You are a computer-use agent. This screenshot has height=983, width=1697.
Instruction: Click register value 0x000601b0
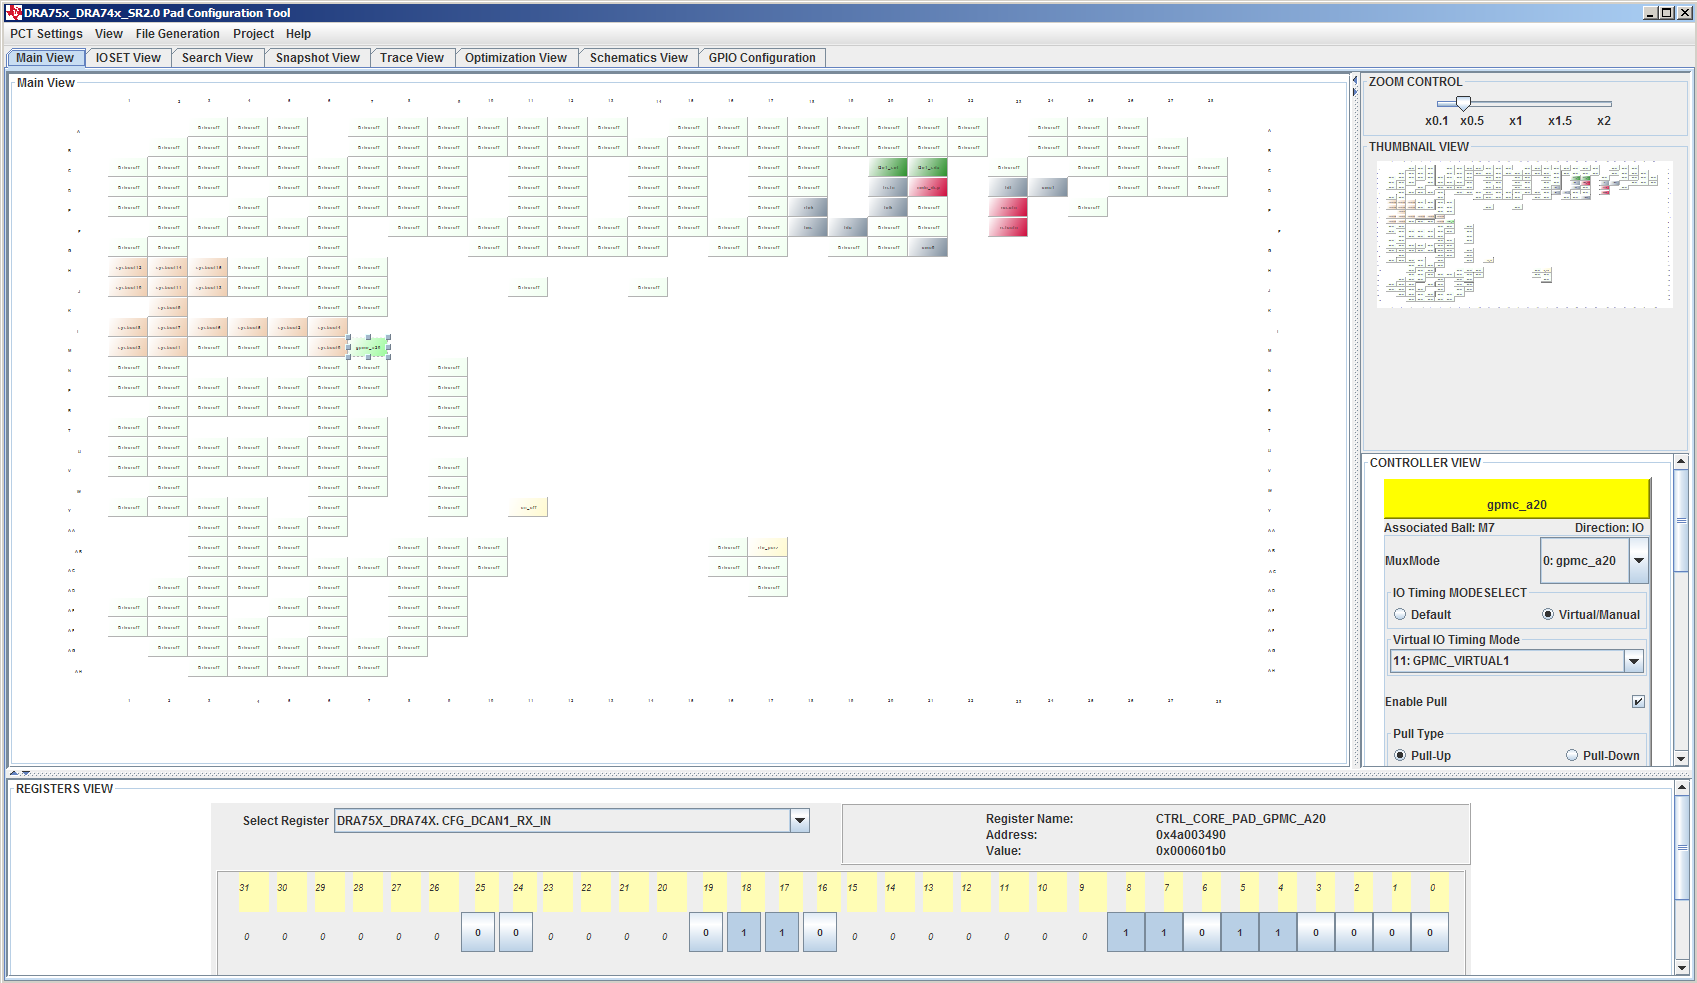[x=1191, y=851]
